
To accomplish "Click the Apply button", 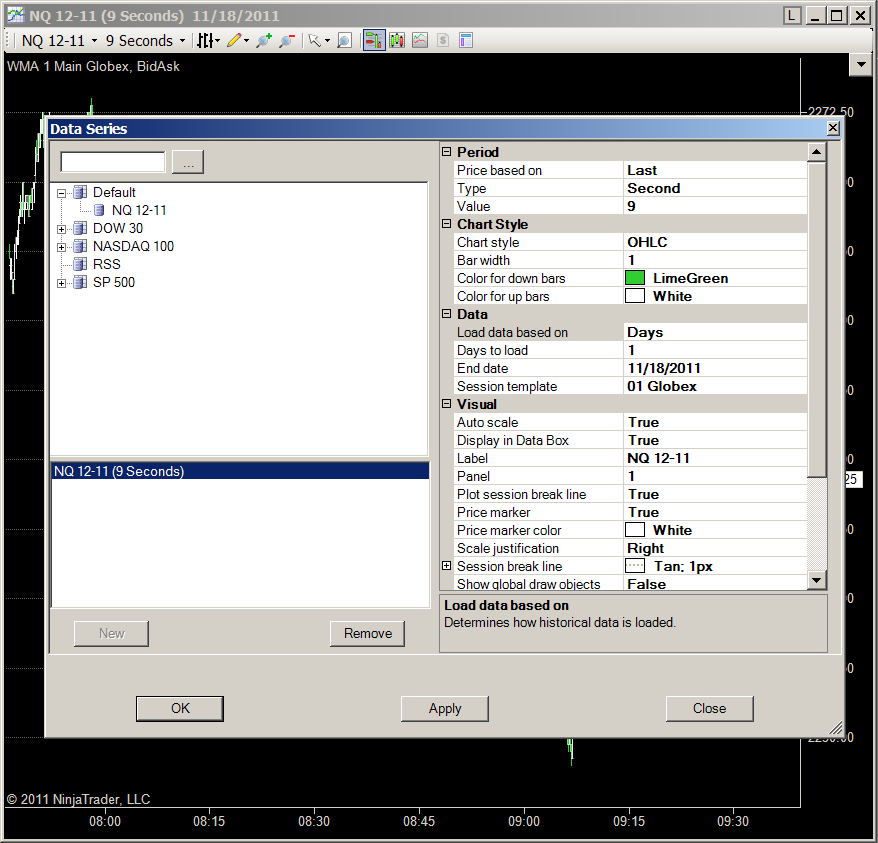I will tap(445, 709).
